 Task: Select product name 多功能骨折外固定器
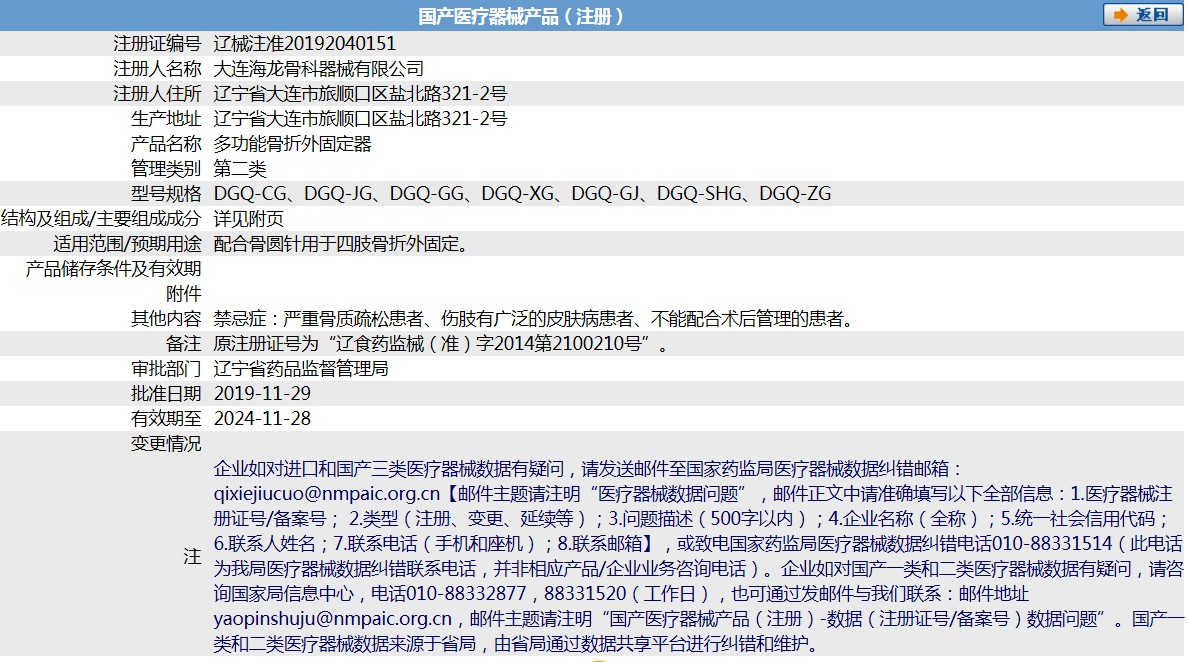292,144
